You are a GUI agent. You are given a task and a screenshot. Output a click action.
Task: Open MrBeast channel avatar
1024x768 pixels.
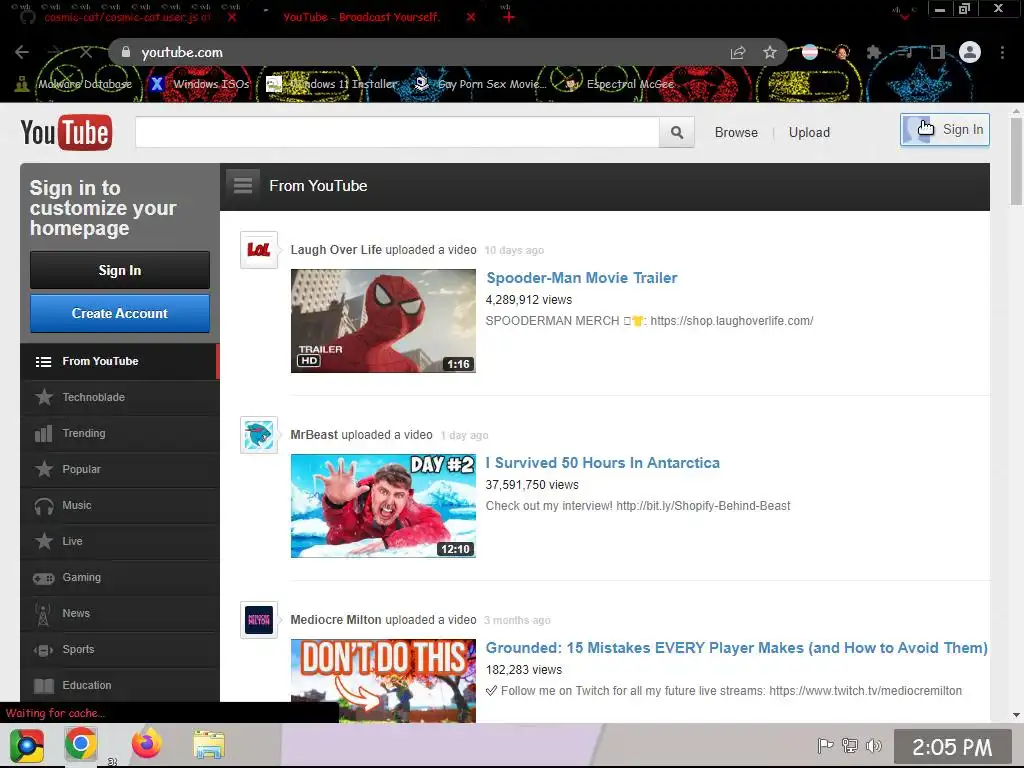259,435
